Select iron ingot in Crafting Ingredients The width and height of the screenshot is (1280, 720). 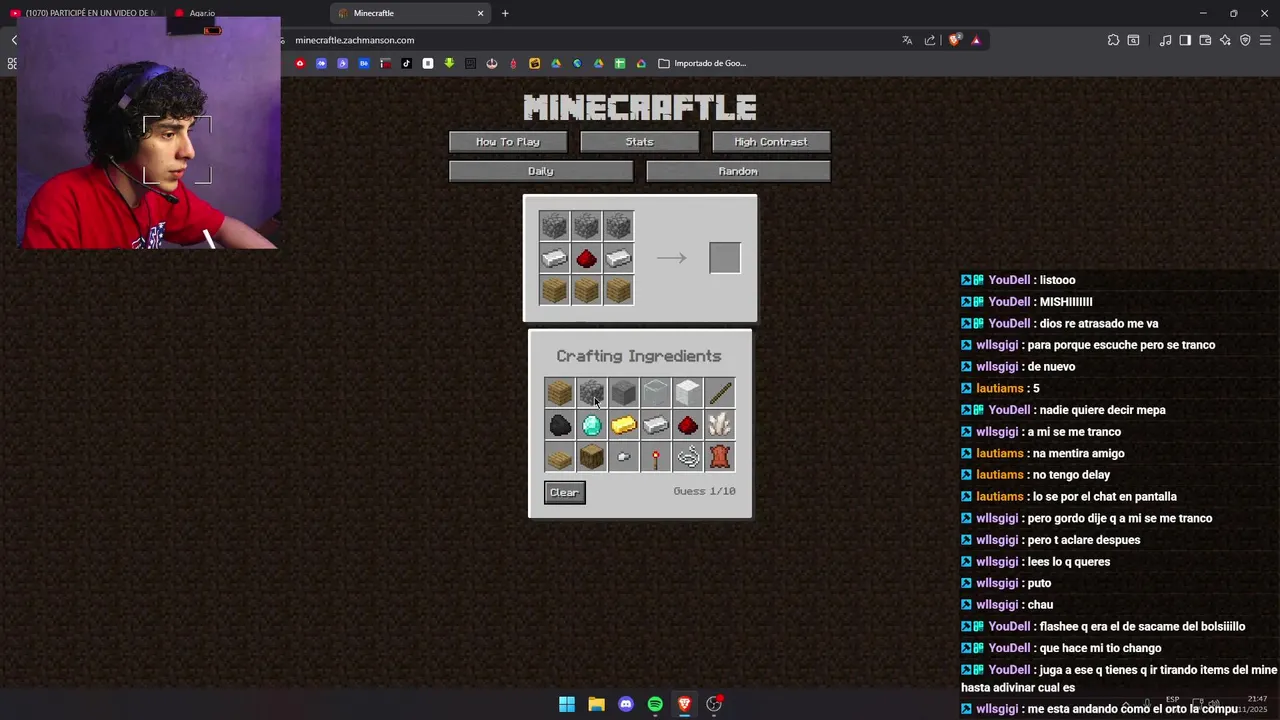coord(655,425)
